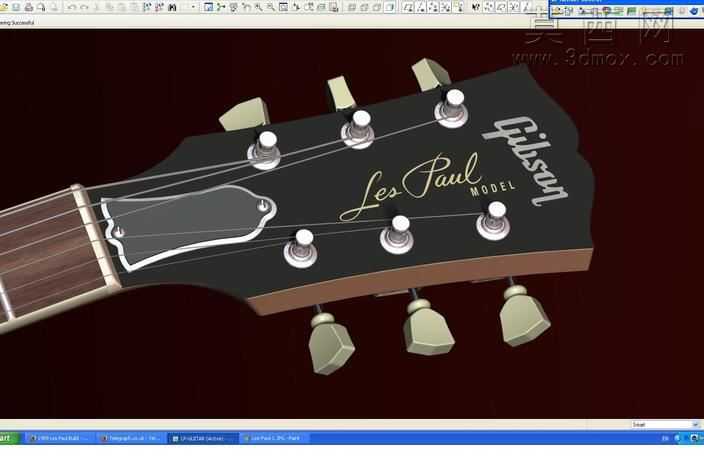Switch to Telegraph.co.uk taskbar window
The image size is (704, 469).
131,438
